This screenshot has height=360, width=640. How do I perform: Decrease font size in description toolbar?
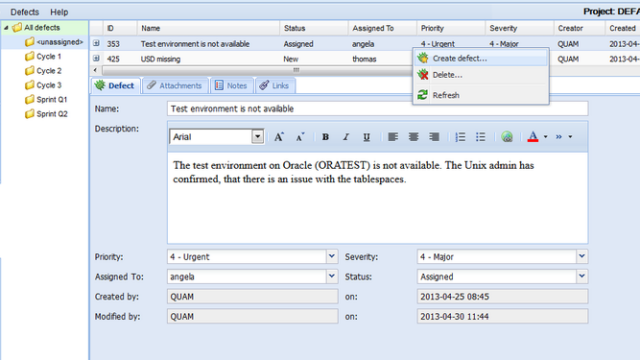point(300,137)
